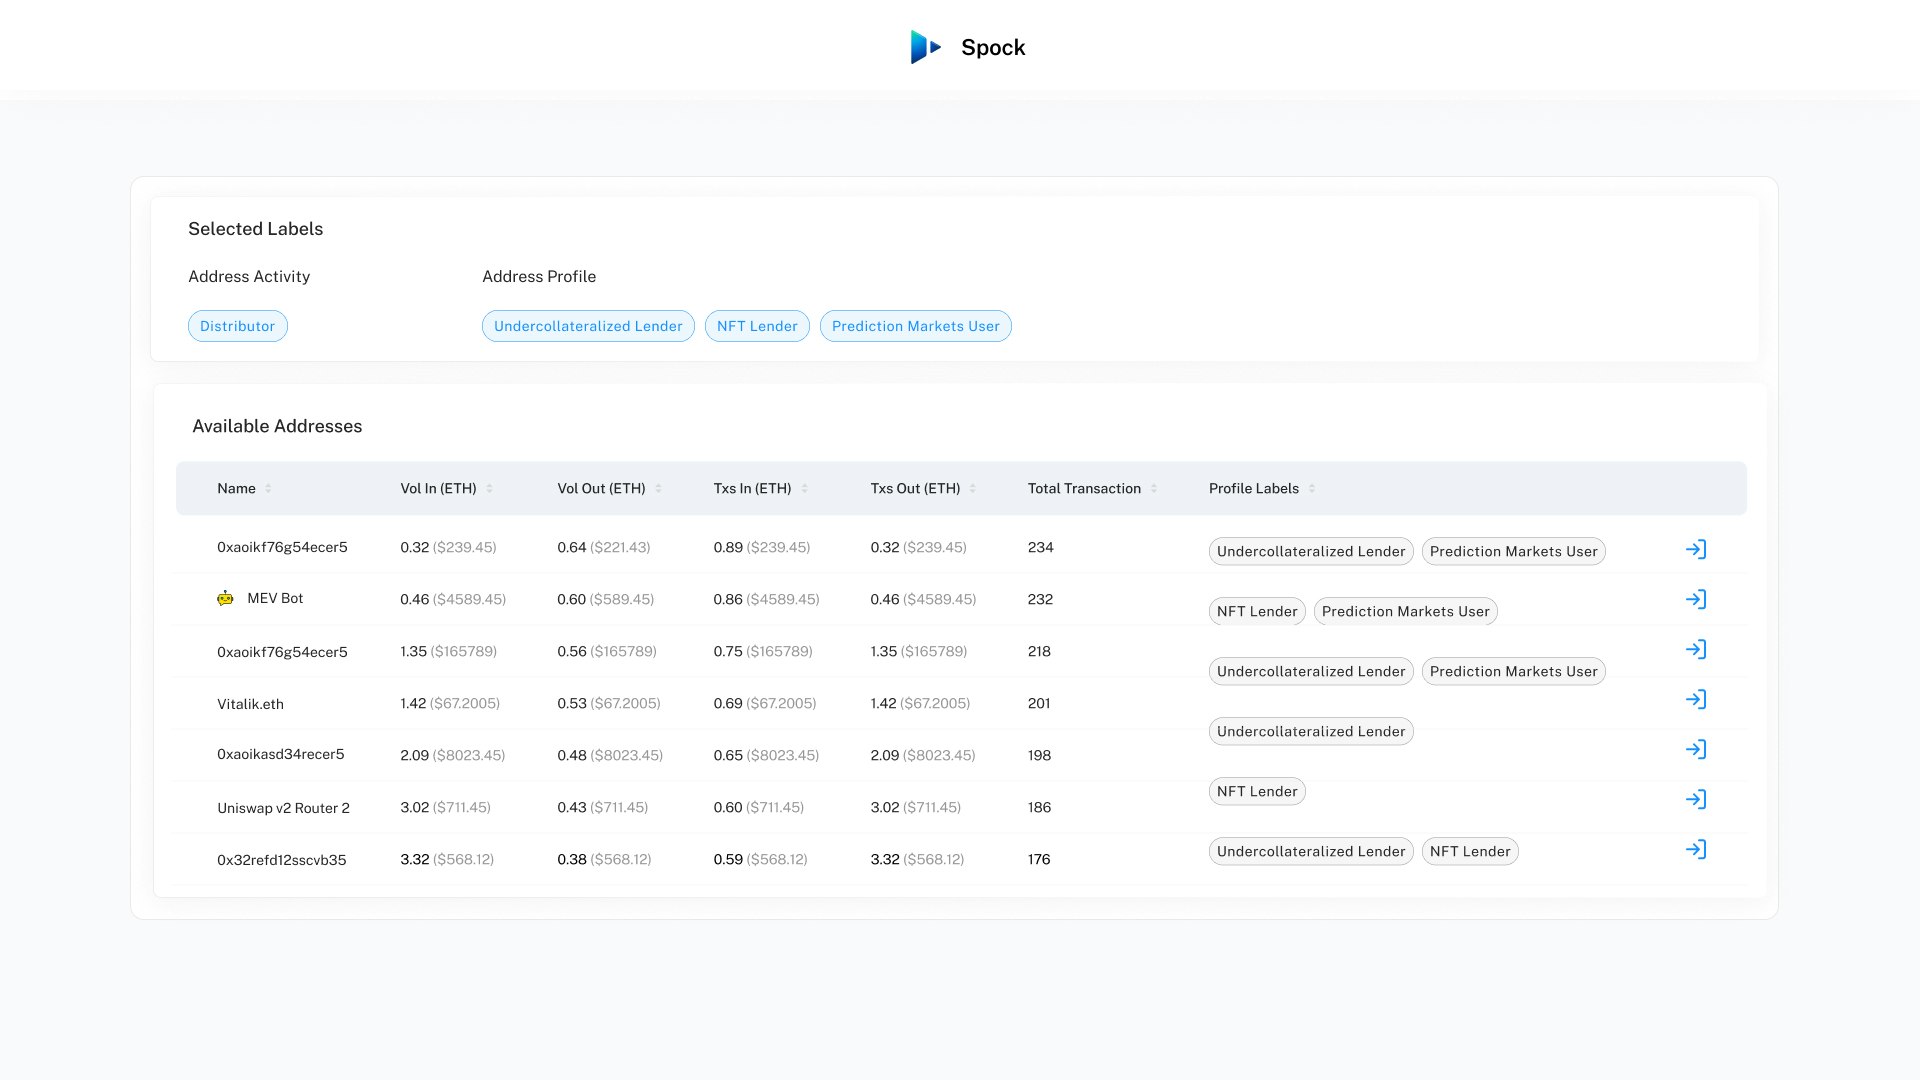Sort by Txs Out (ETH) column
The image size is (1920, 1080).
[973, 488]
